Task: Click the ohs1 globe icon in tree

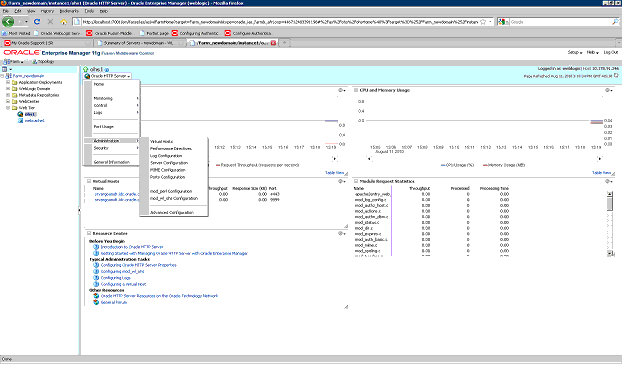Action: 20,114
